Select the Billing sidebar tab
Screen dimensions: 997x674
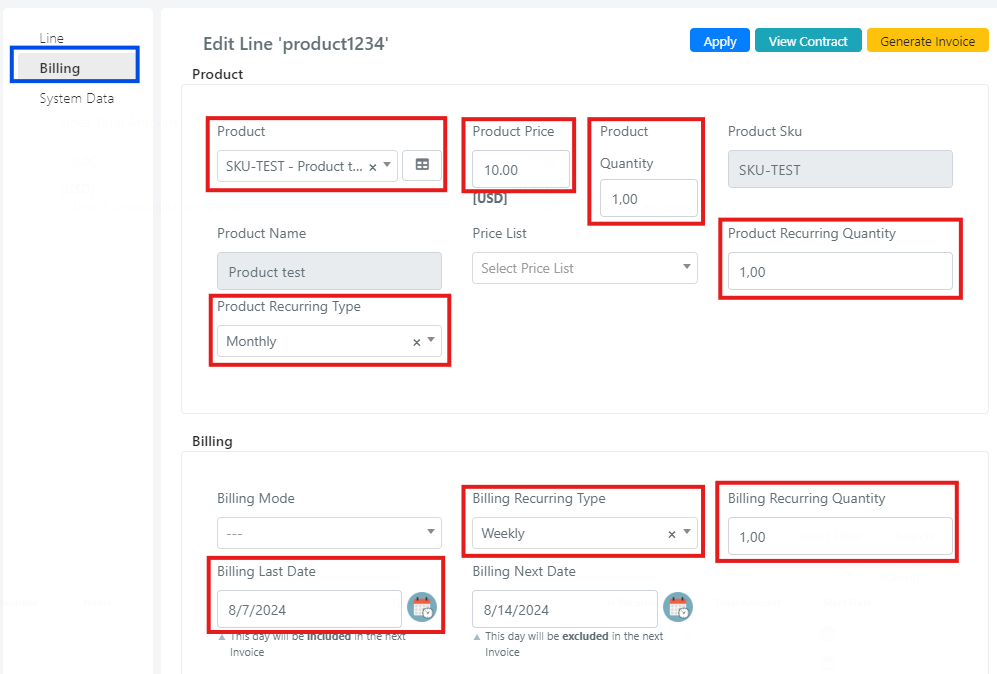75,67
